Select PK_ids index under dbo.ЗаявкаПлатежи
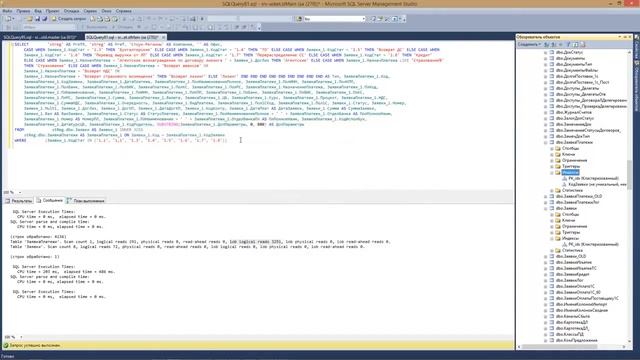This screenshot has height=360, width=640. [x=593, y=178]
